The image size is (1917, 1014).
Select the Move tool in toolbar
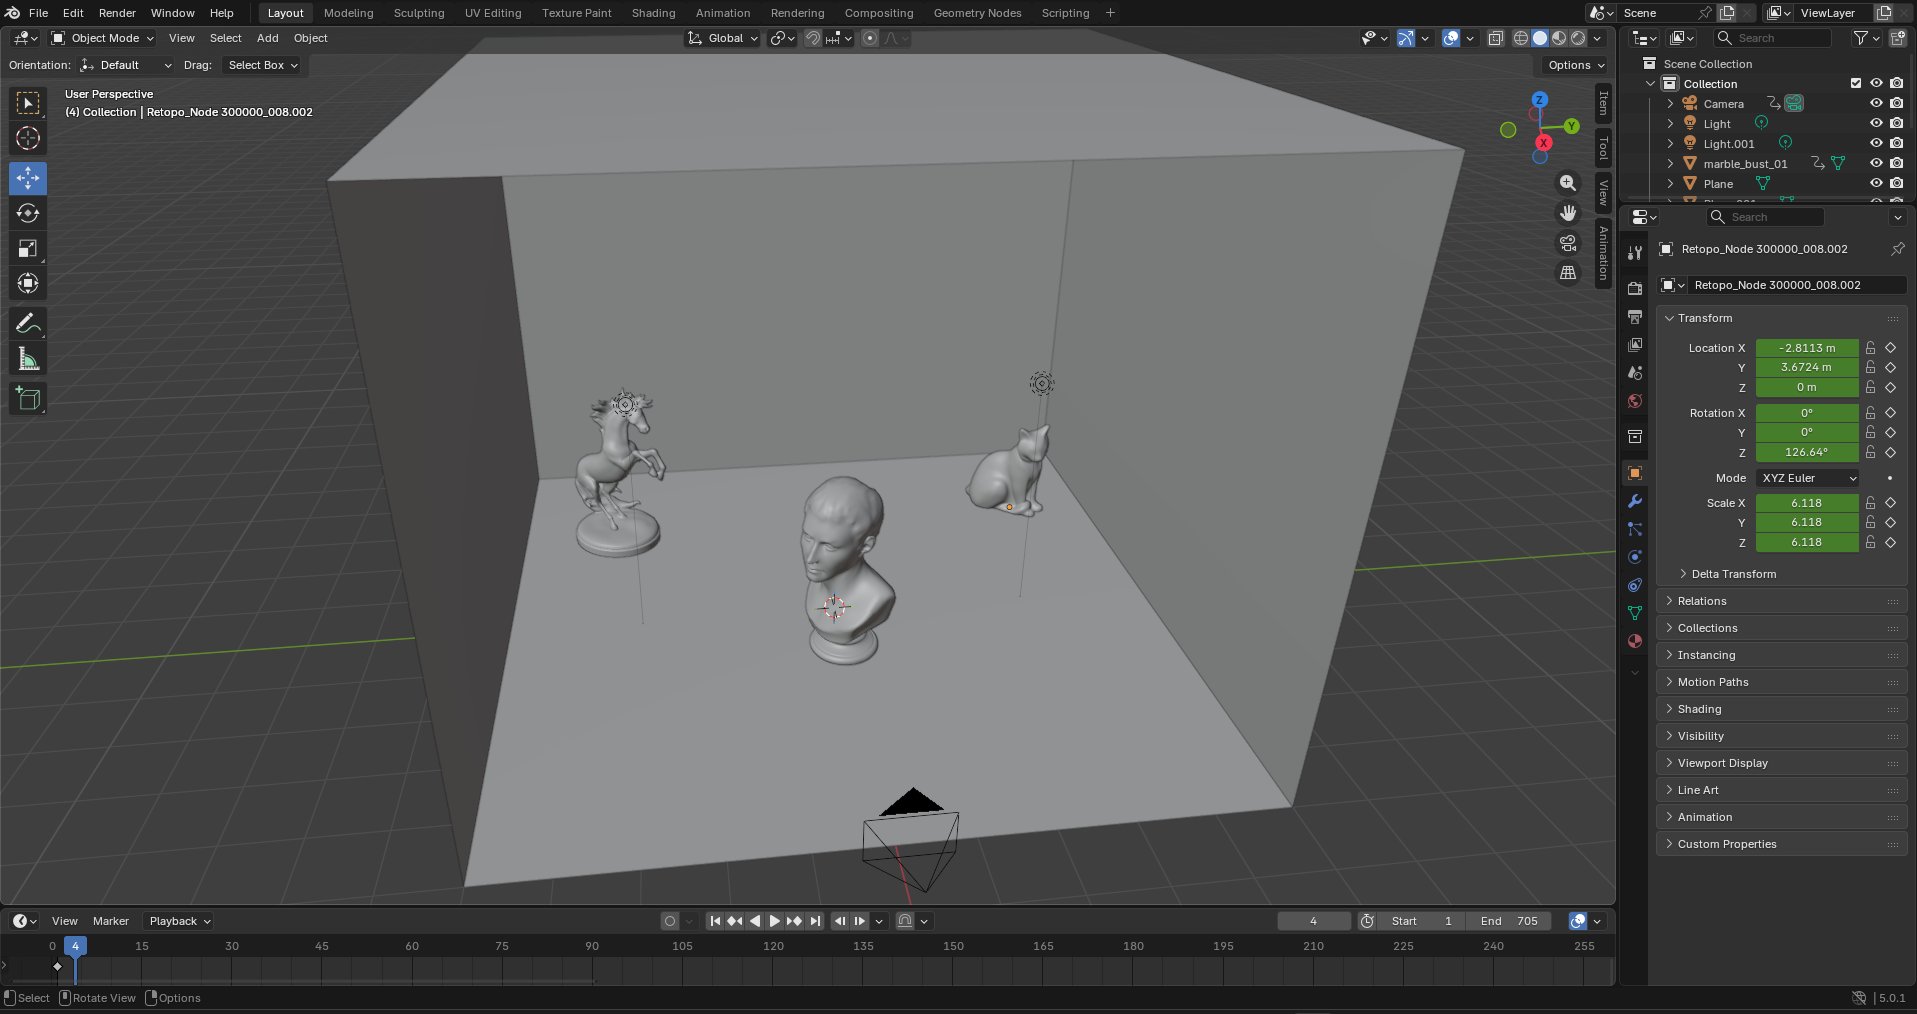point(28,178)
